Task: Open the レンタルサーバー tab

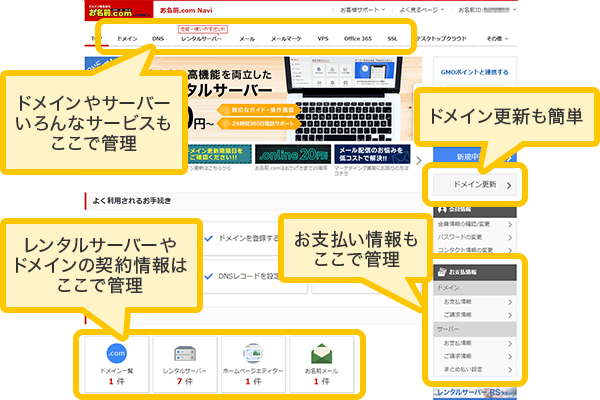Action: click(x=201, y=39)
